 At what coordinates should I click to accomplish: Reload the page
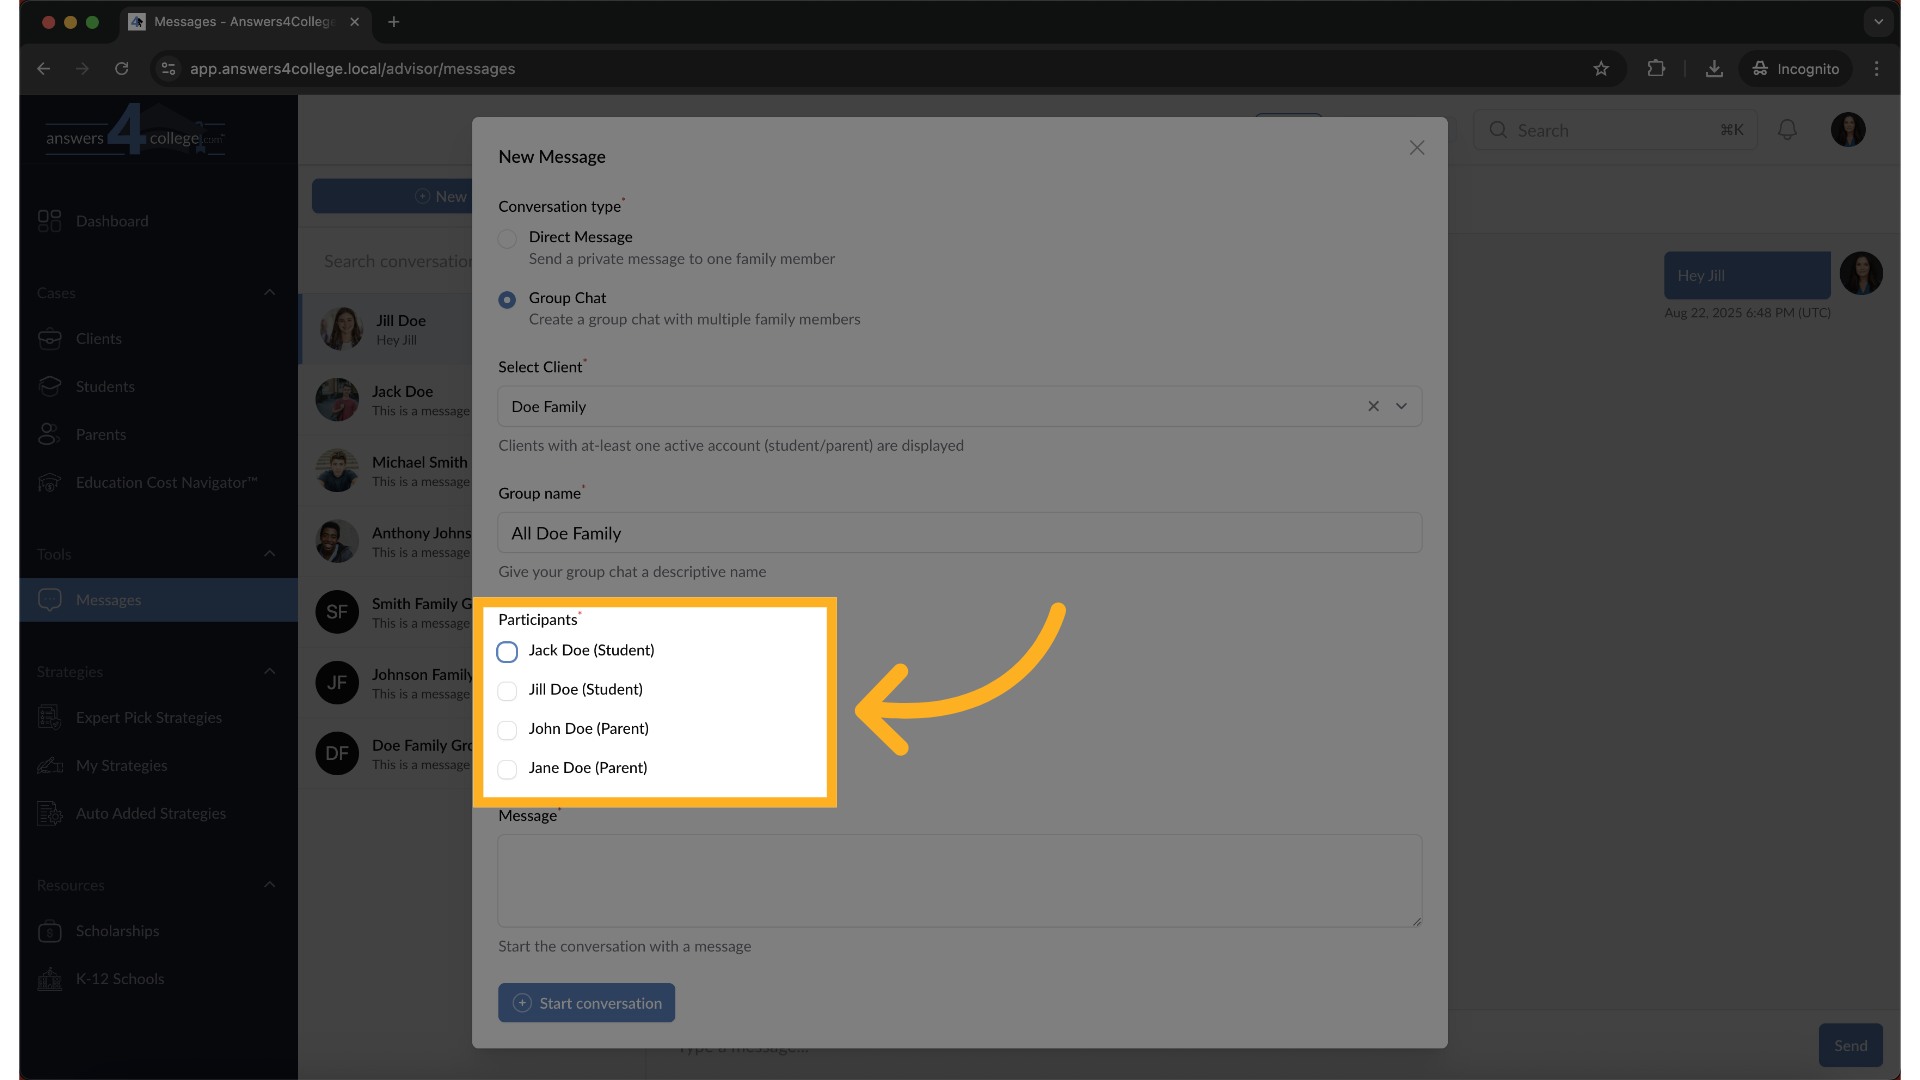[x=121, y=69]
